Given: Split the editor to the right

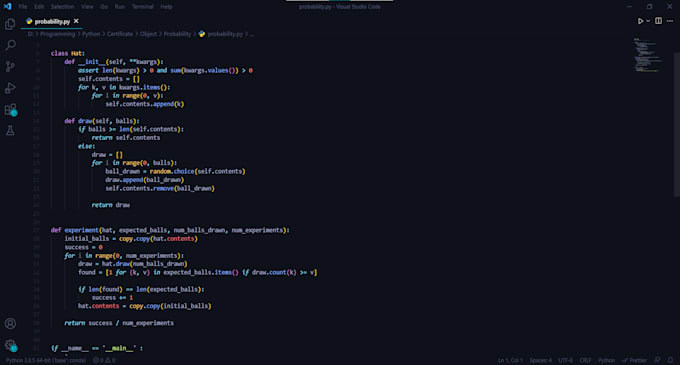Looking at the screenshot, I should (658, 21).
